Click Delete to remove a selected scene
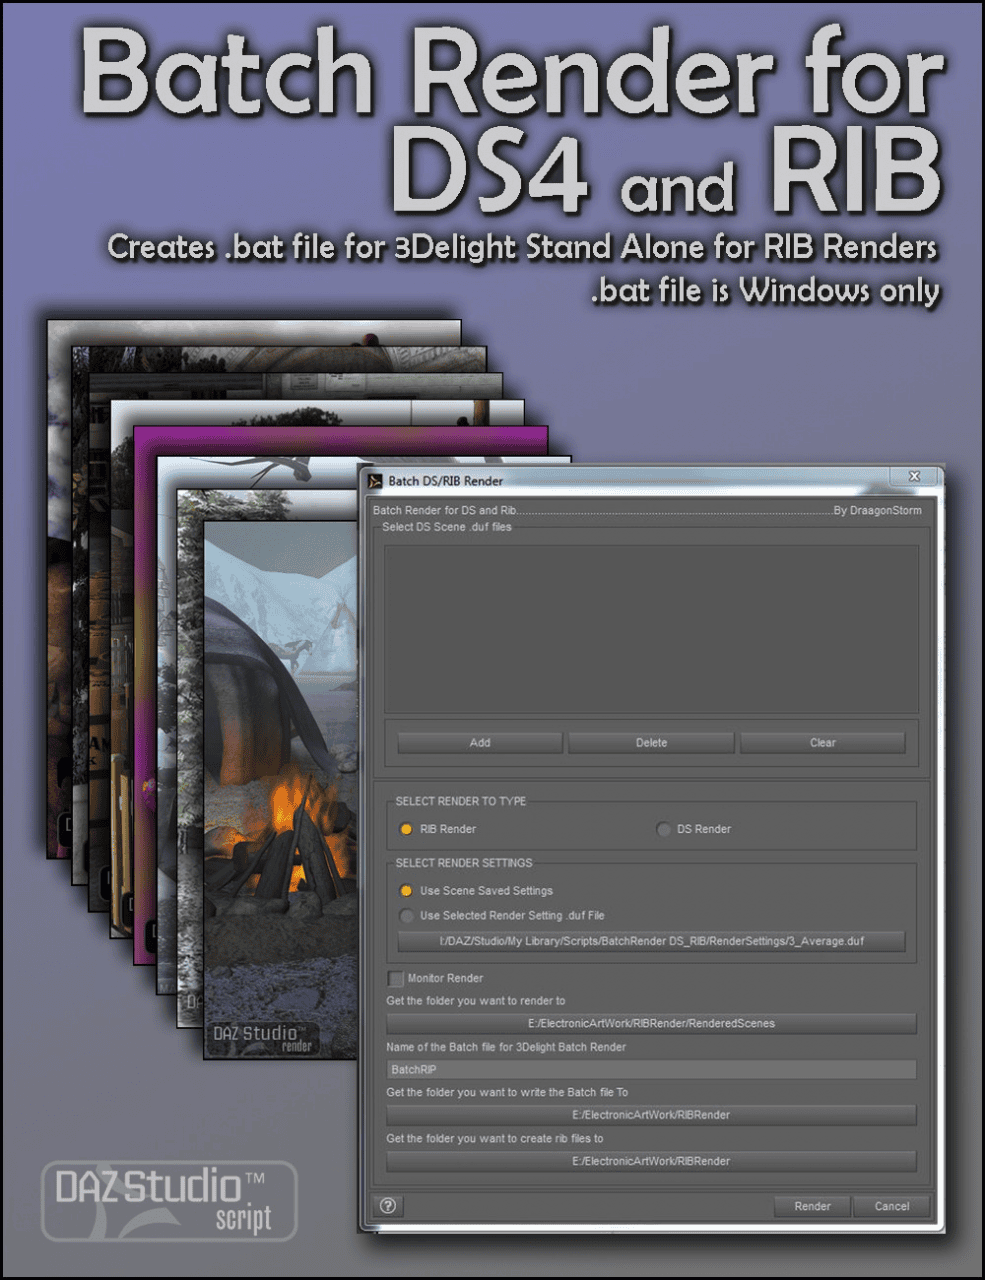The image size is (985, 1280). click(650, 742)
